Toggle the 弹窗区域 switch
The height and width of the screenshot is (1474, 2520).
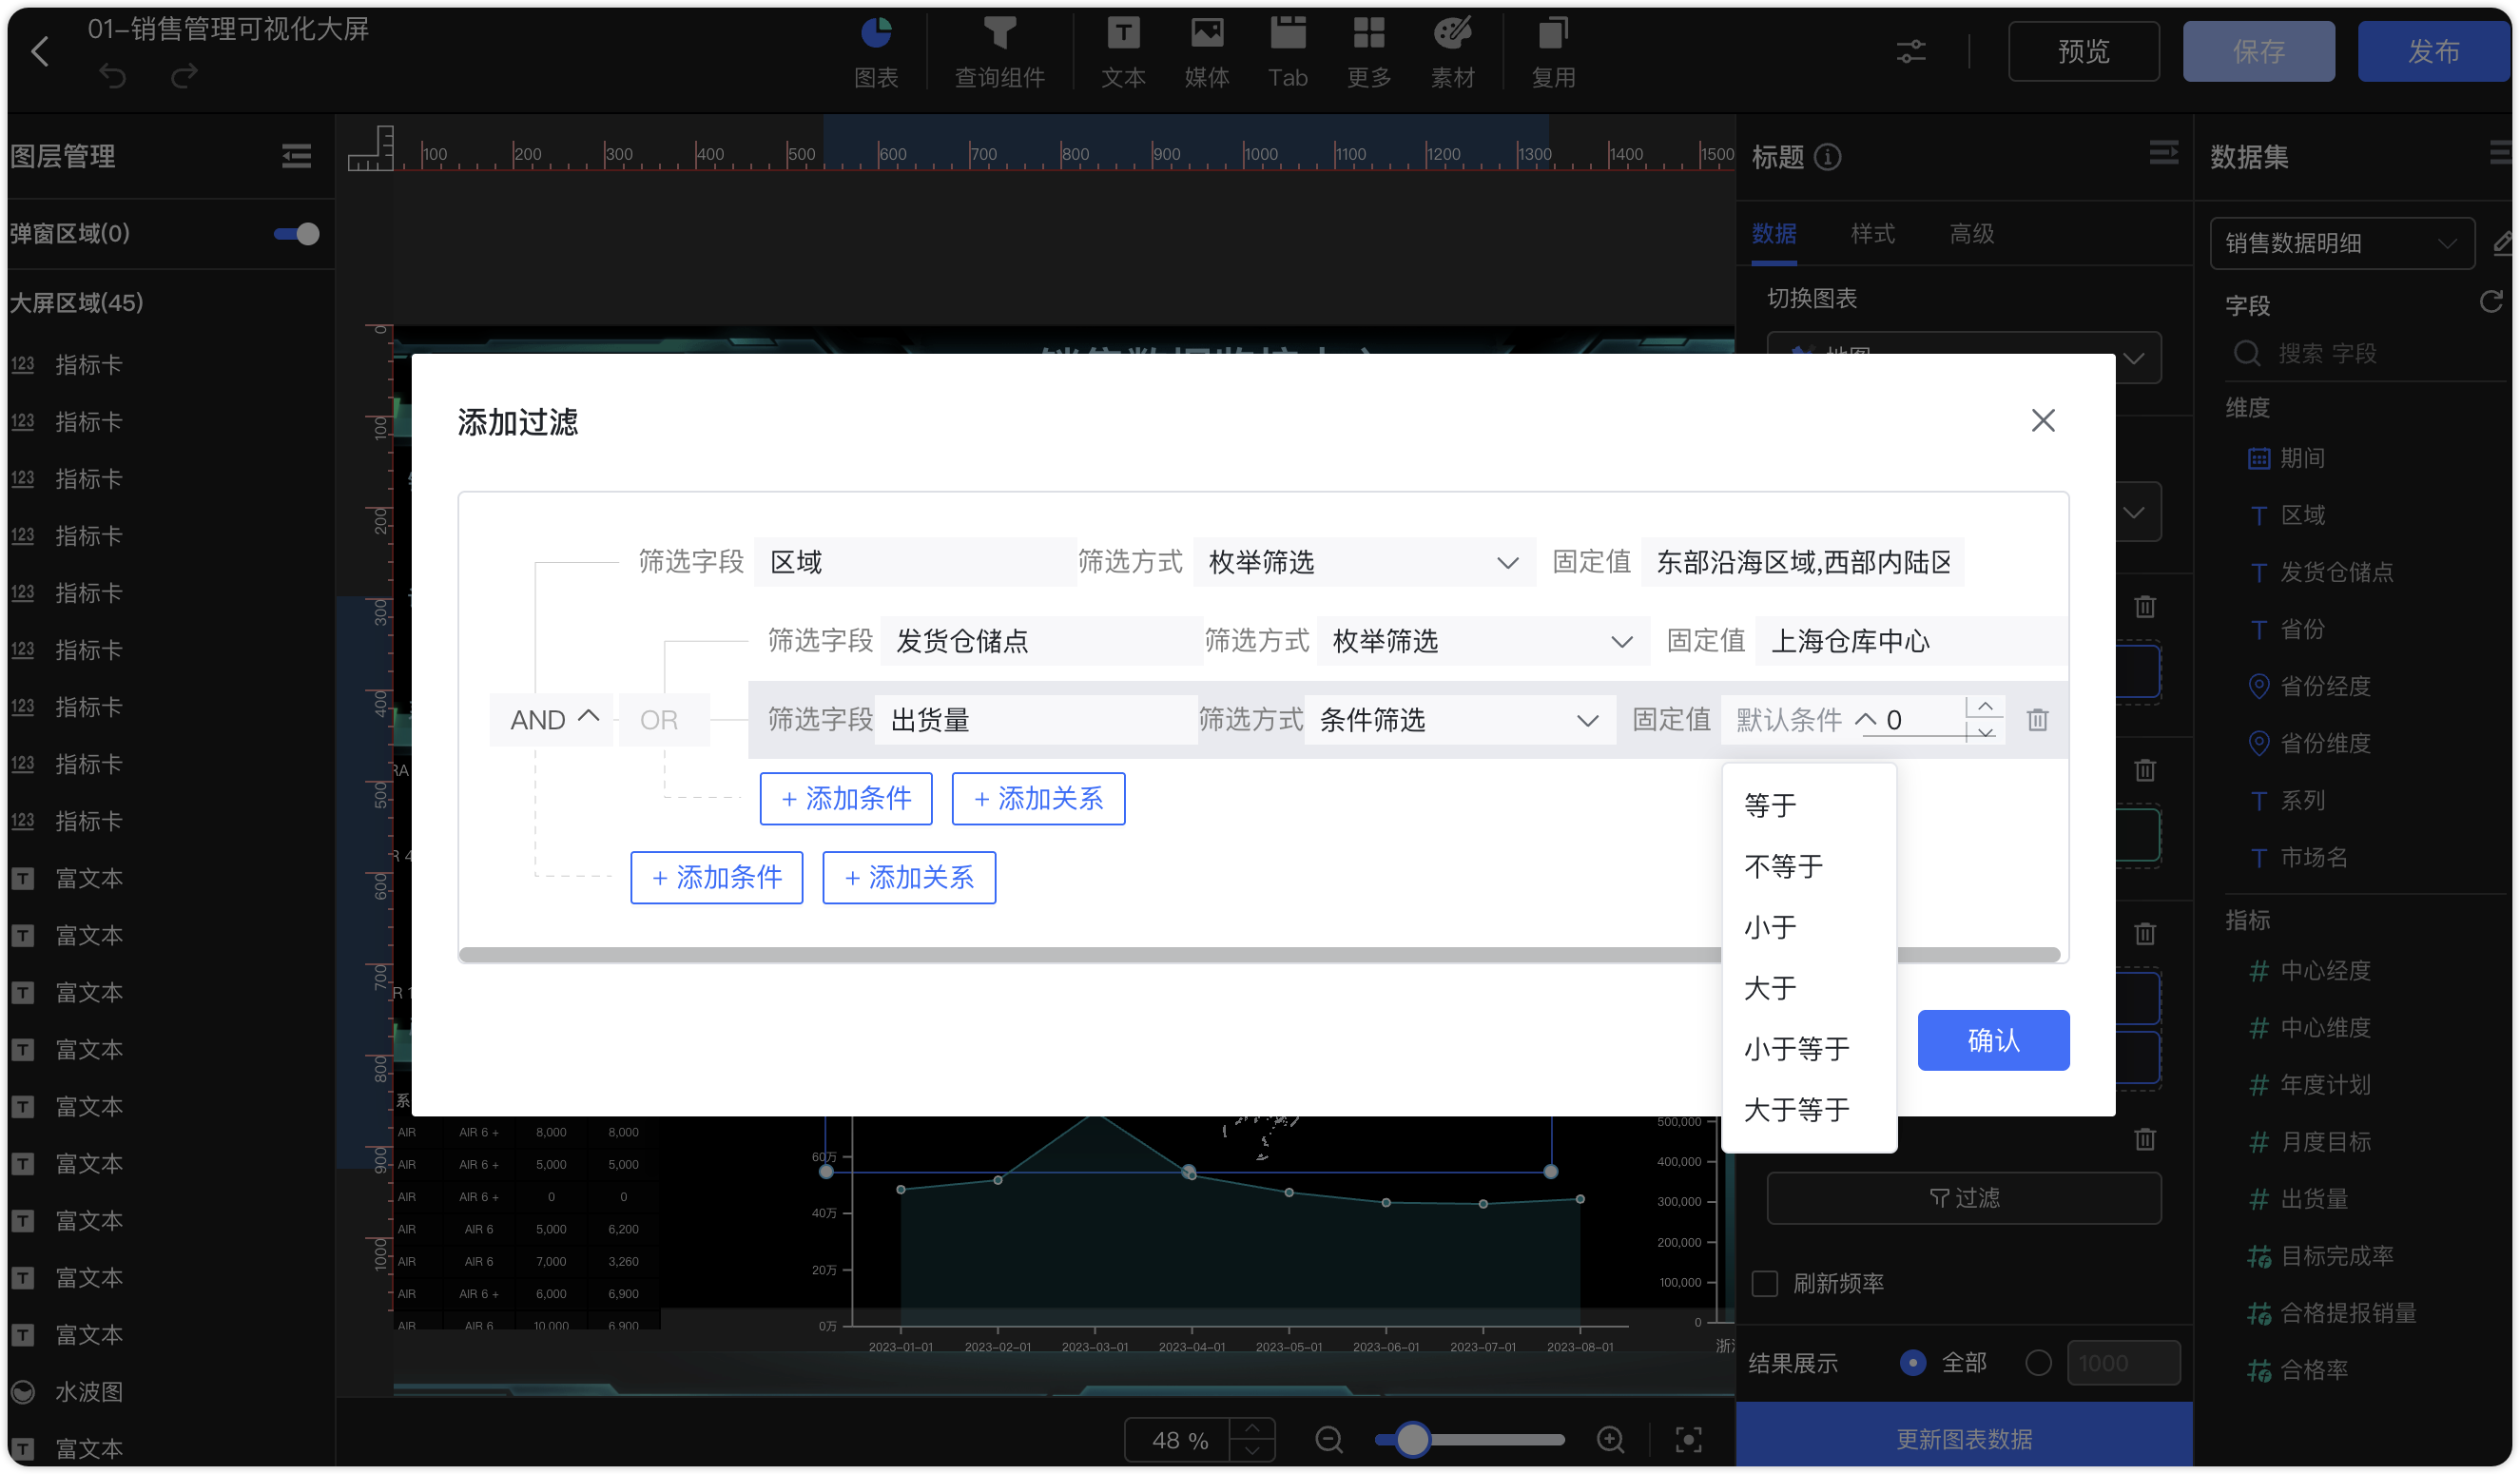tap(296, 234)
